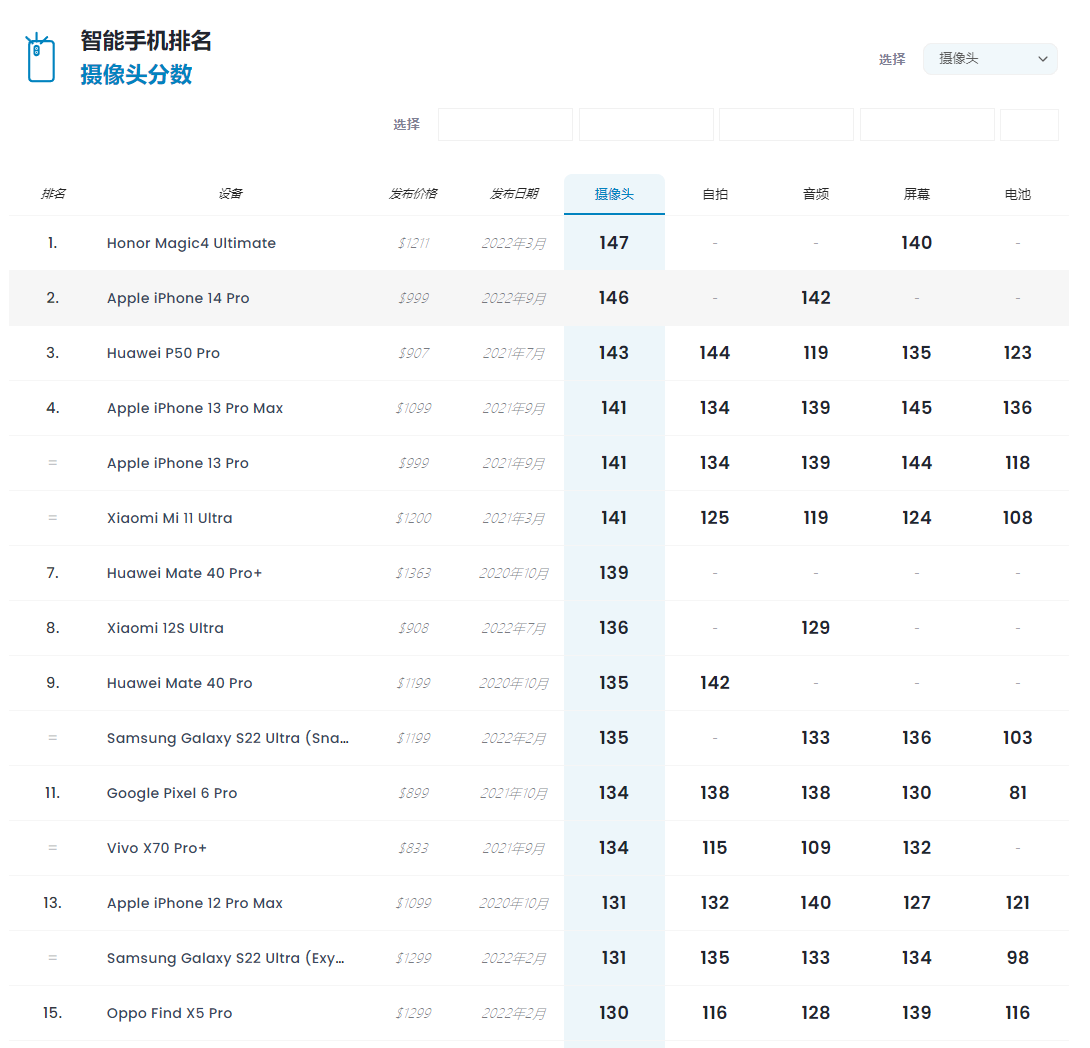Click screen score 145 for iPhone 13 Pro Max

pyautogui.click(x=916, y=408)
